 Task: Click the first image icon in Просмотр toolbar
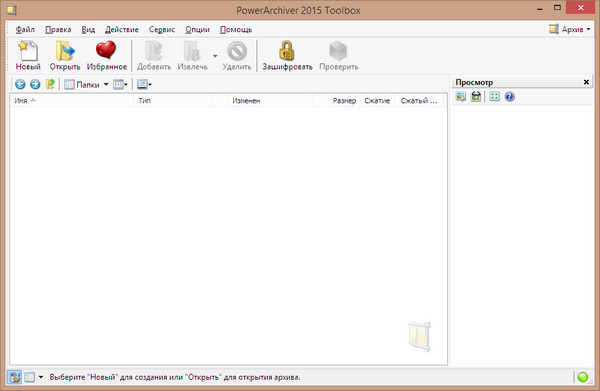pyautogui.click(x=461, y=96)
